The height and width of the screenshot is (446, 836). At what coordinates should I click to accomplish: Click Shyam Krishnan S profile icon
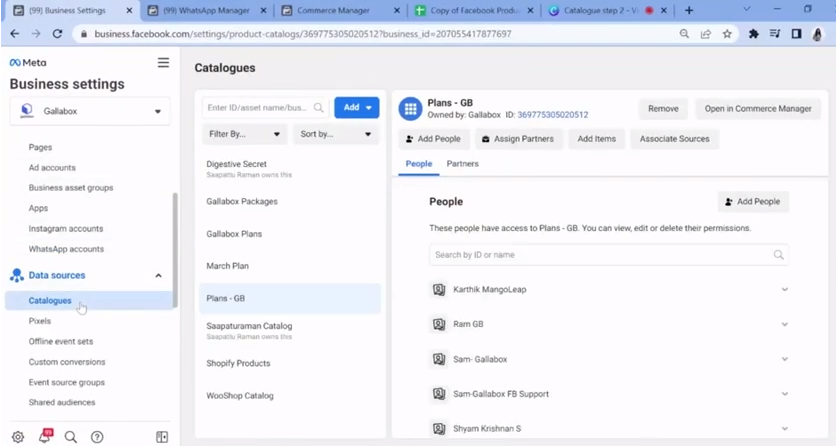[439, 428]
